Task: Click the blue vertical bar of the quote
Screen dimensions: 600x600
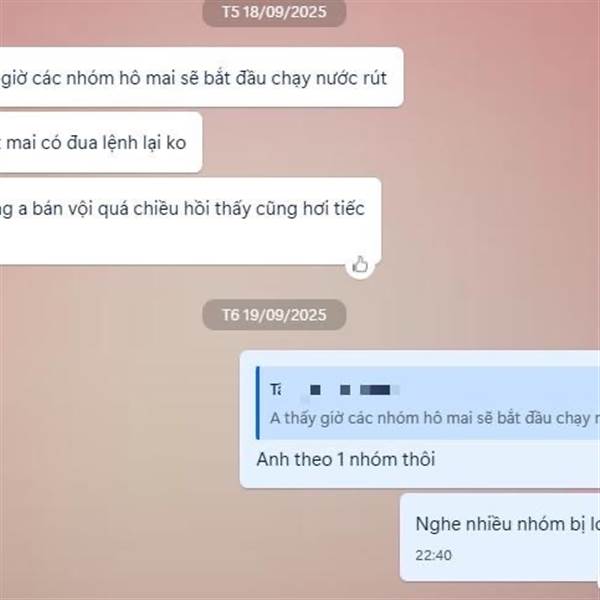Action: click(x=258, y=403)
